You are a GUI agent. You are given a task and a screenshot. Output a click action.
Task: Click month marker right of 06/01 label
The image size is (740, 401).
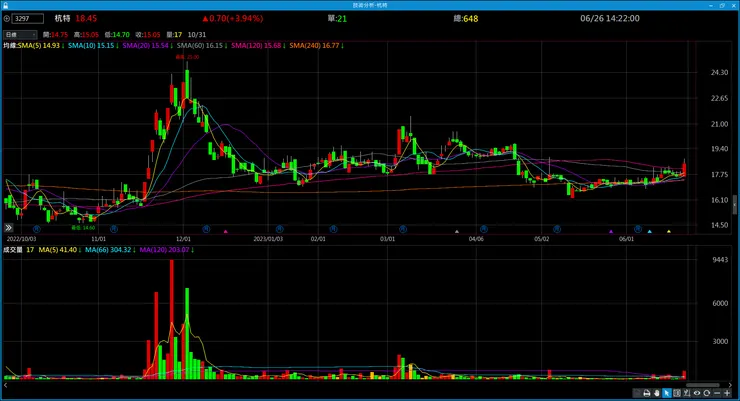pos(638,229)
